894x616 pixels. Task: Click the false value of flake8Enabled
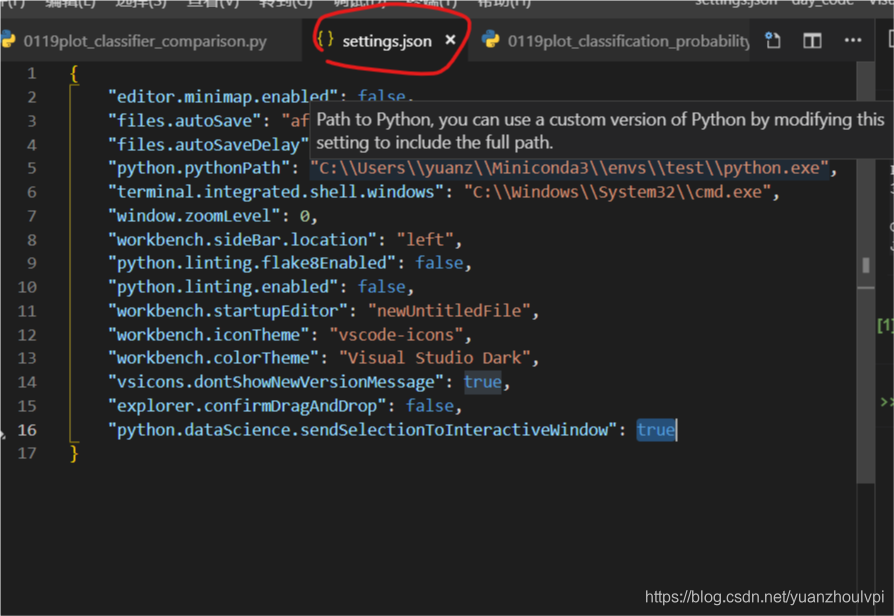[x=439, y=263]
